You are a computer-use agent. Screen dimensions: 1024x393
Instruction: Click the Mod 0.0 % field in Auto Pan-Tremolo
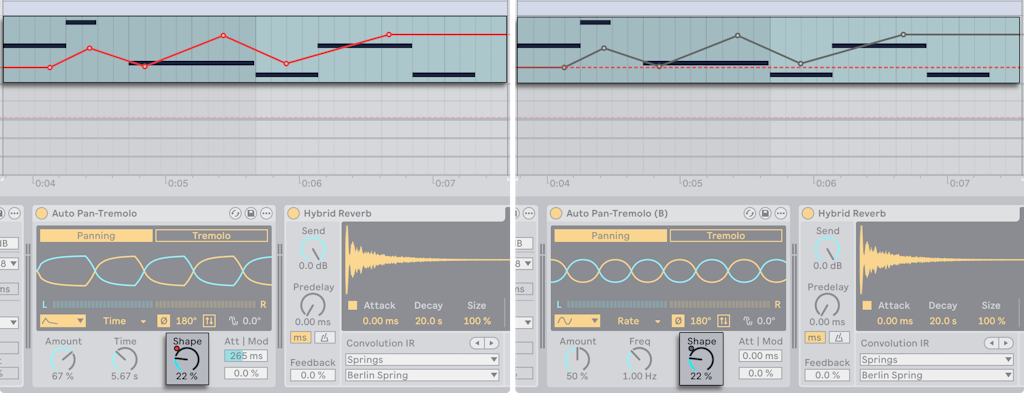(246, 373)
